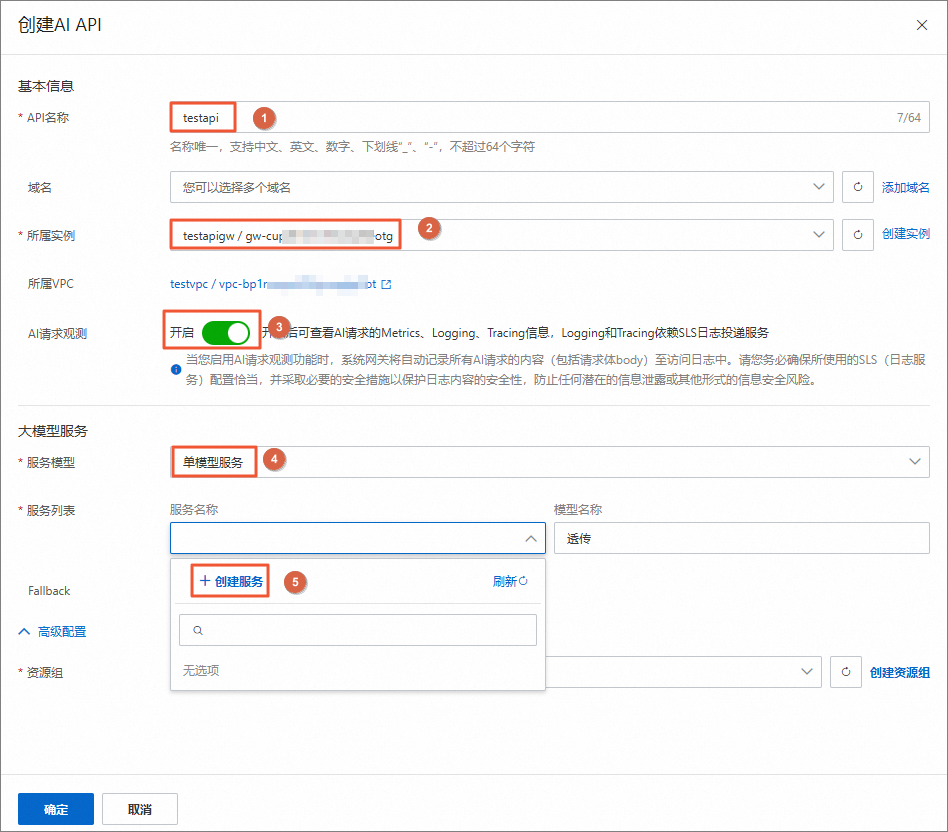The image size is (948, 832).
Task: Click the 7/64 character counter
Action: pyautogui.click(x=909, y=117)
